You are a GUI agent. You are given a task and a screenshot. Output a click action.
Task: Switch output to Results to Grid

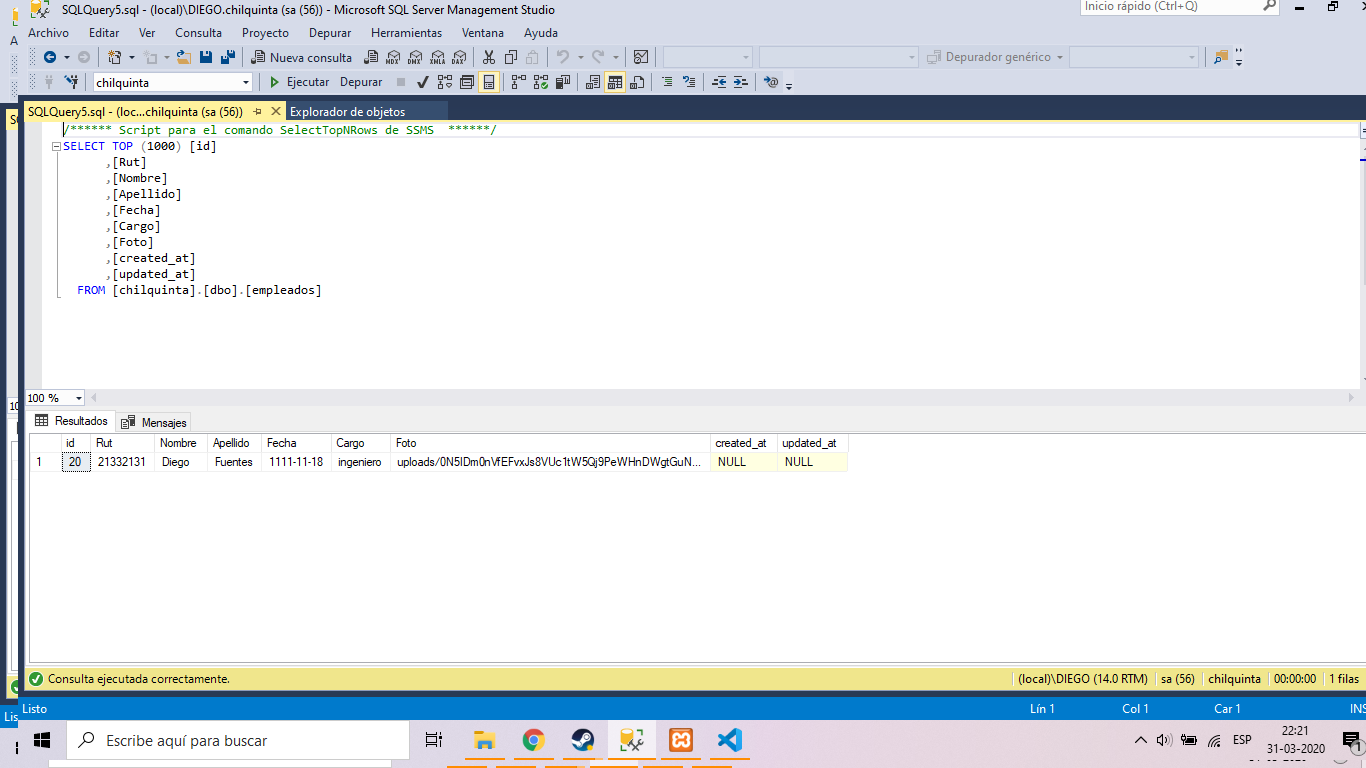tap(614, 82)
